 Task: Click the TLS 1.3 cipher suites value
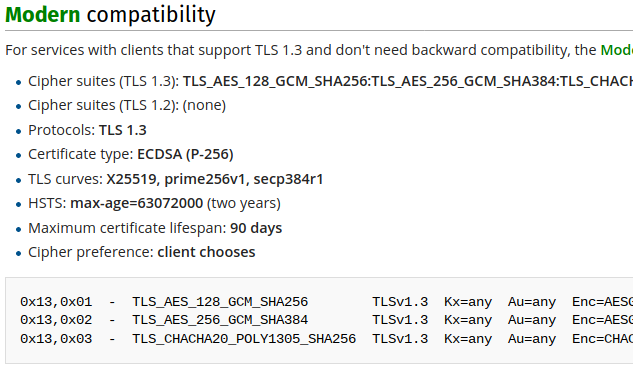click(408, 82)
